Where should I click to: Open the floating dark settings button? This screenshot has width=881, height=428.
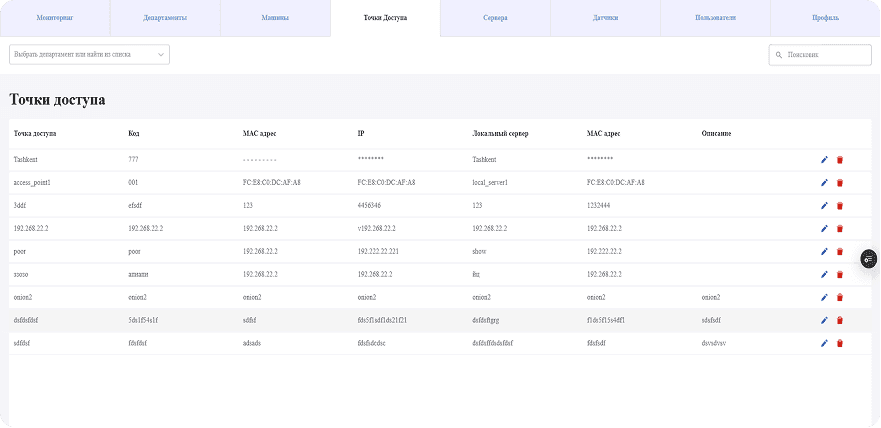click(869, 259)
